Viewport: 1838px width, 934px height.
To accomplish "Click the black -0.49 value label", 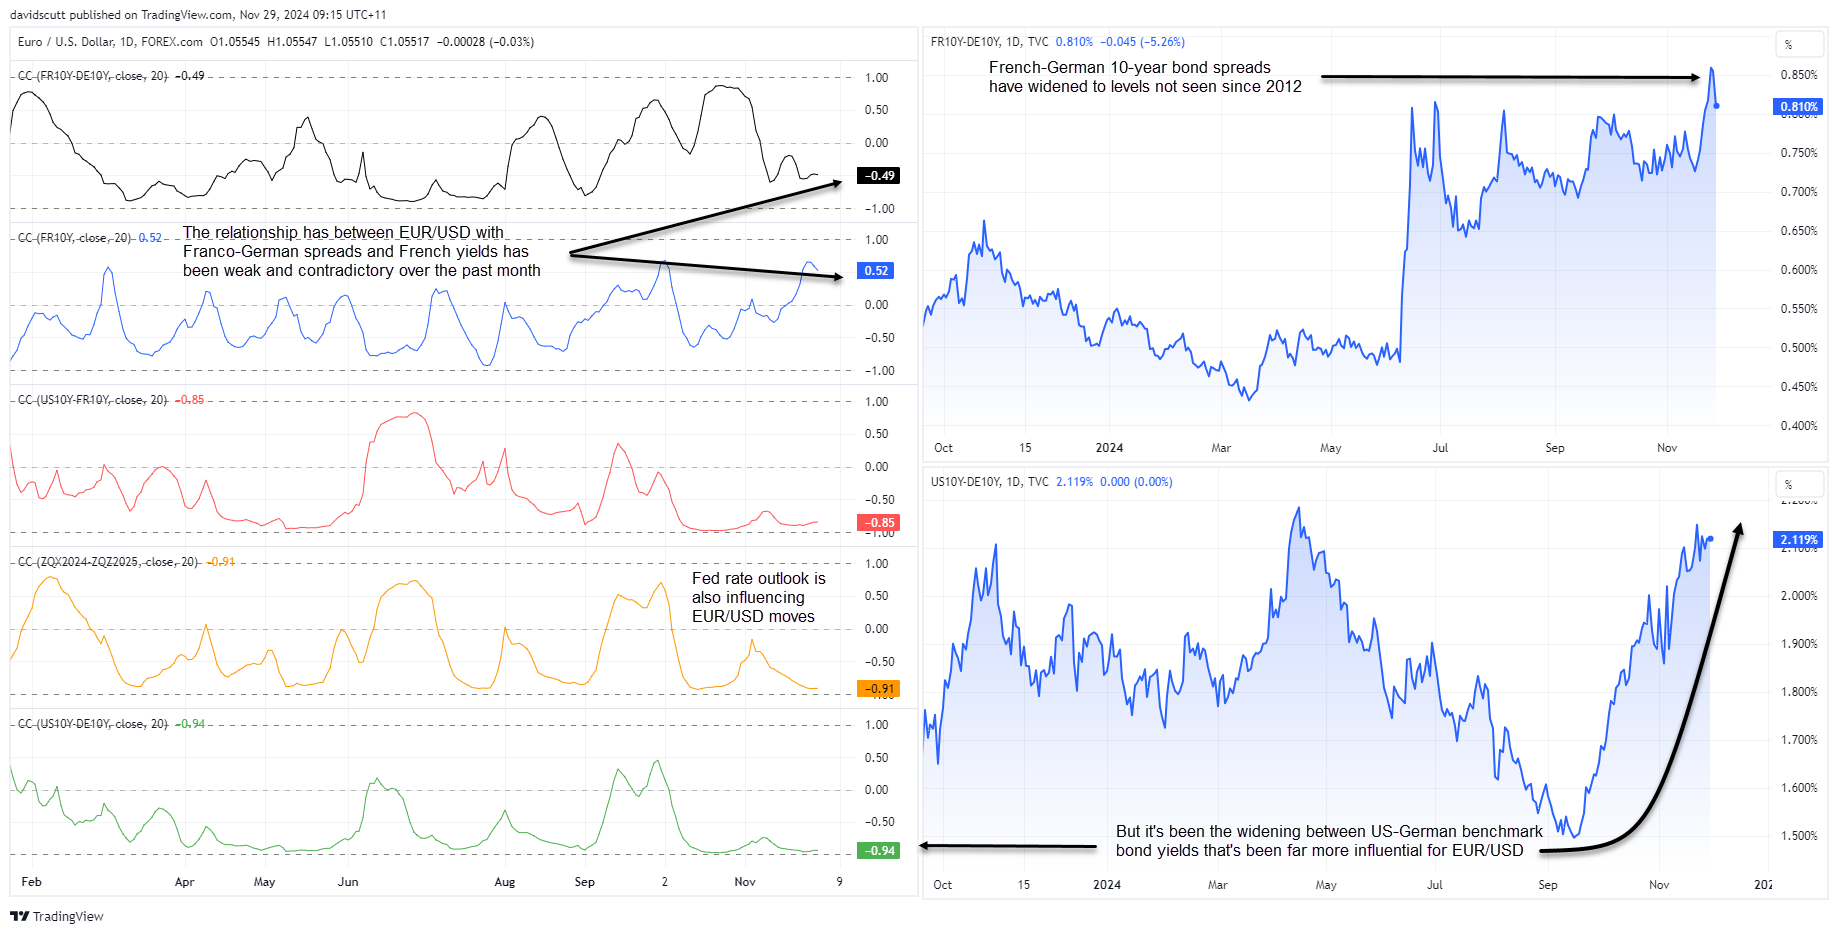I will 879,176.
